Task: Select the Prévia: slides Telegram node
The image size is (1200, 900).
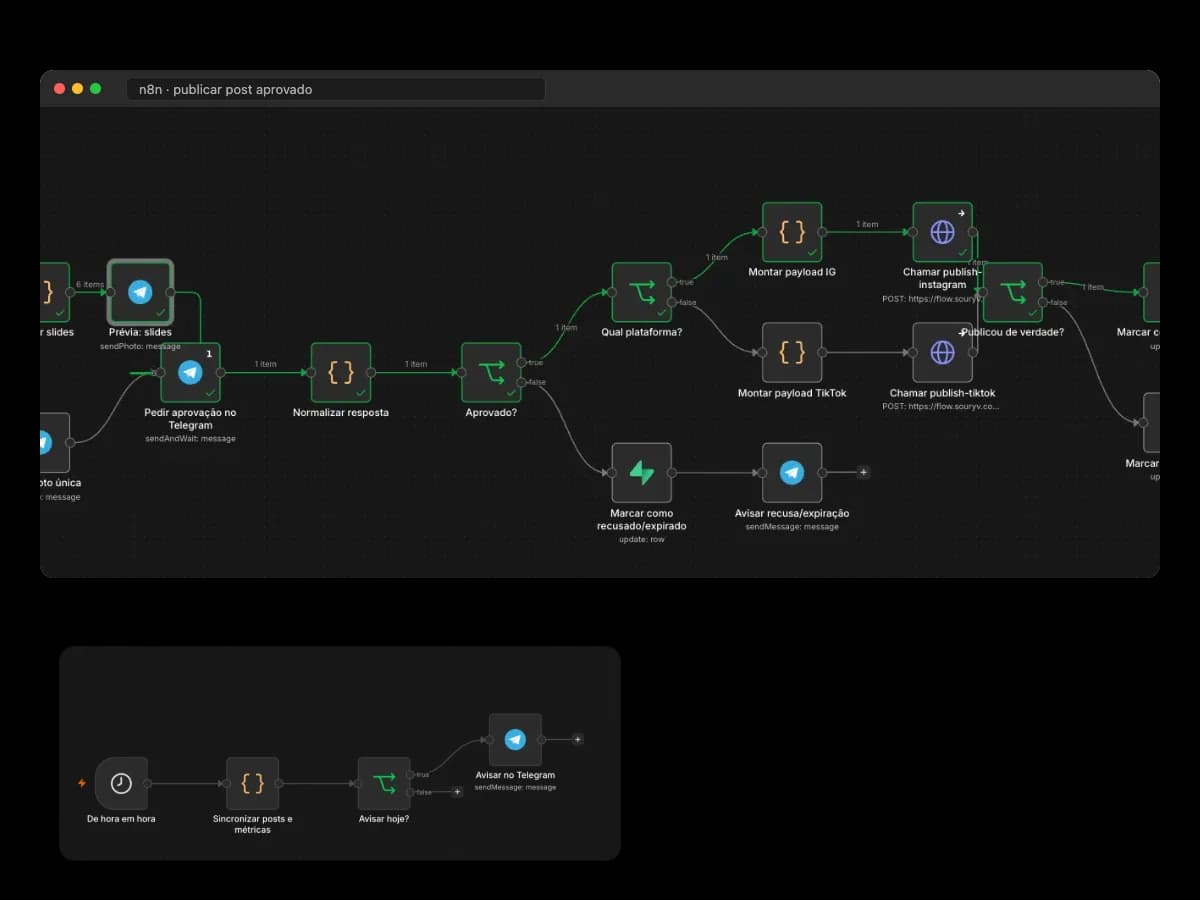Action: pyautogui.click(x=141, y=292)
